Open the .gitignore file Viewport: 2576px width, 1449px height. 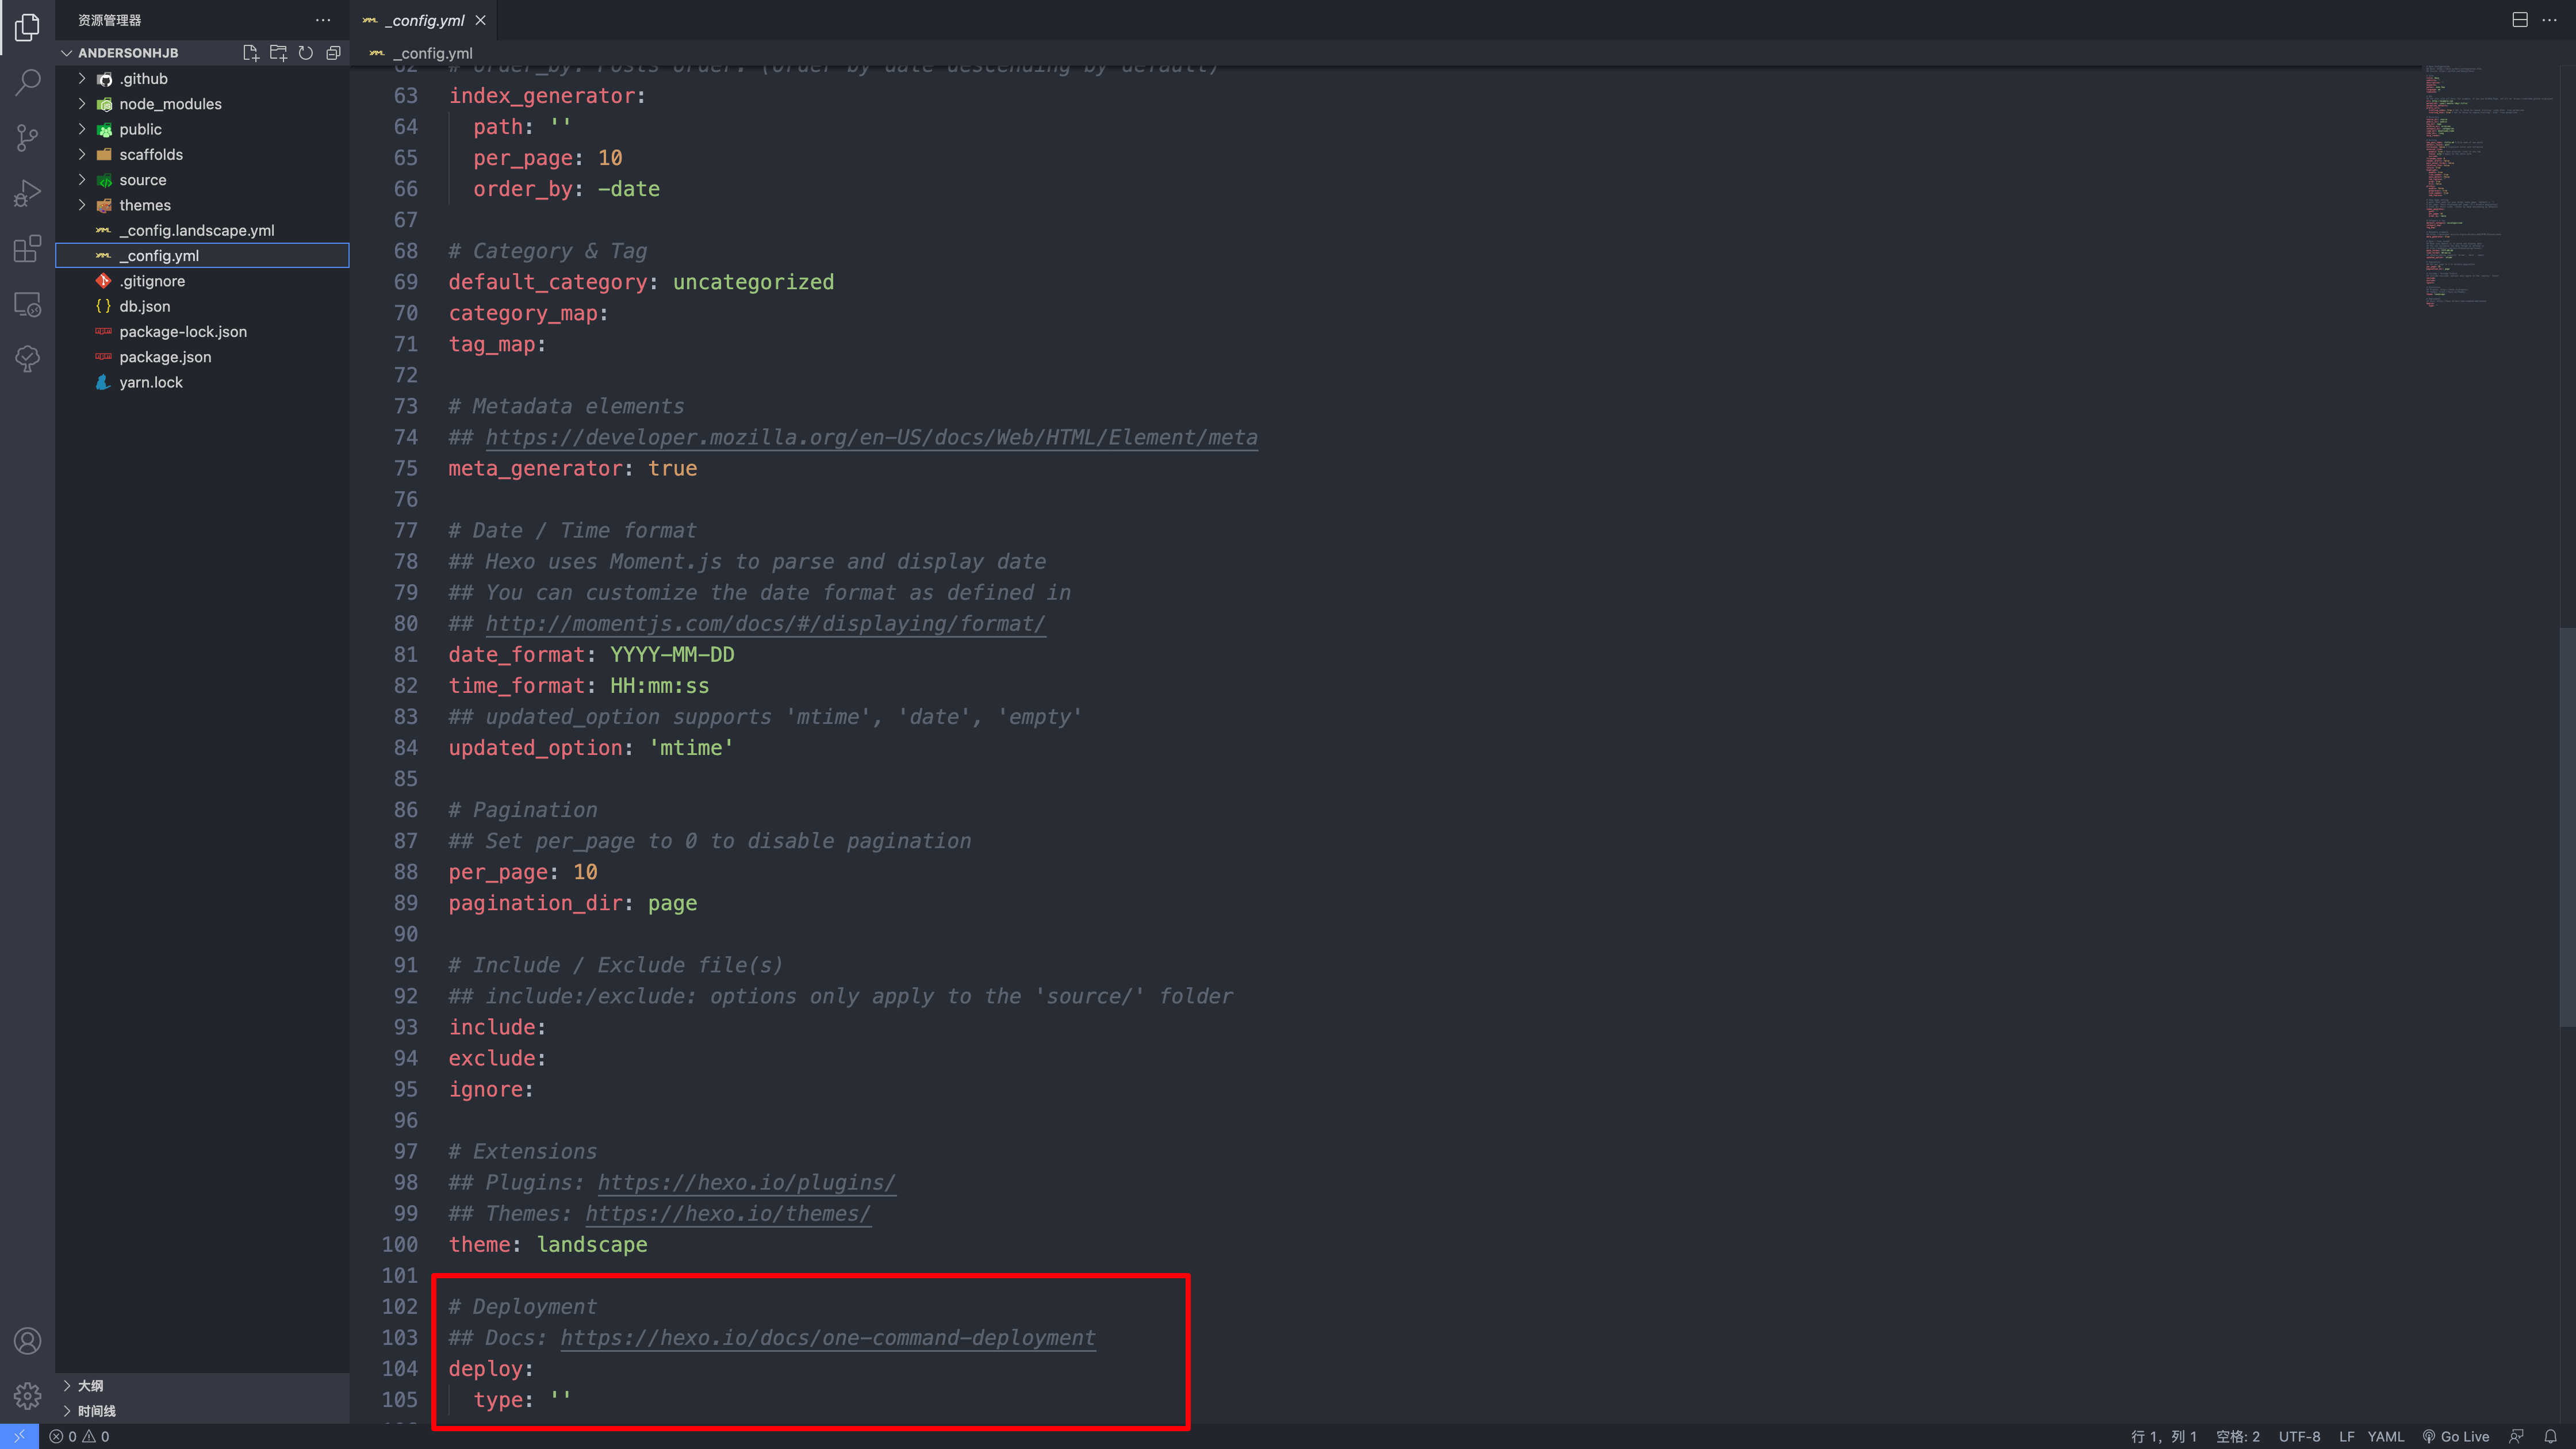pos(203,281)
